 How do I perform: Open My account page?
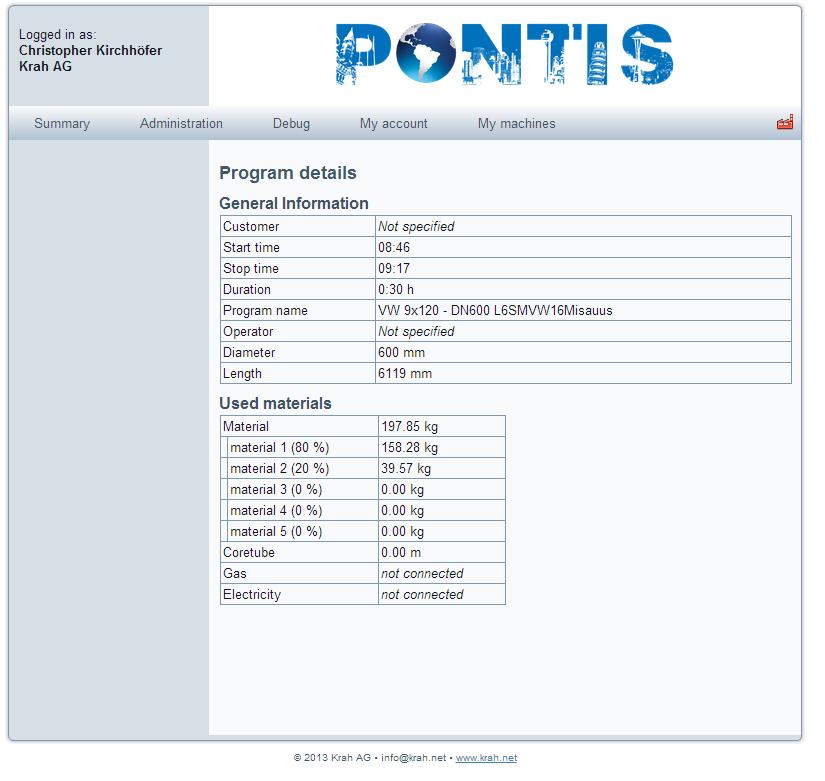point(394,124)
